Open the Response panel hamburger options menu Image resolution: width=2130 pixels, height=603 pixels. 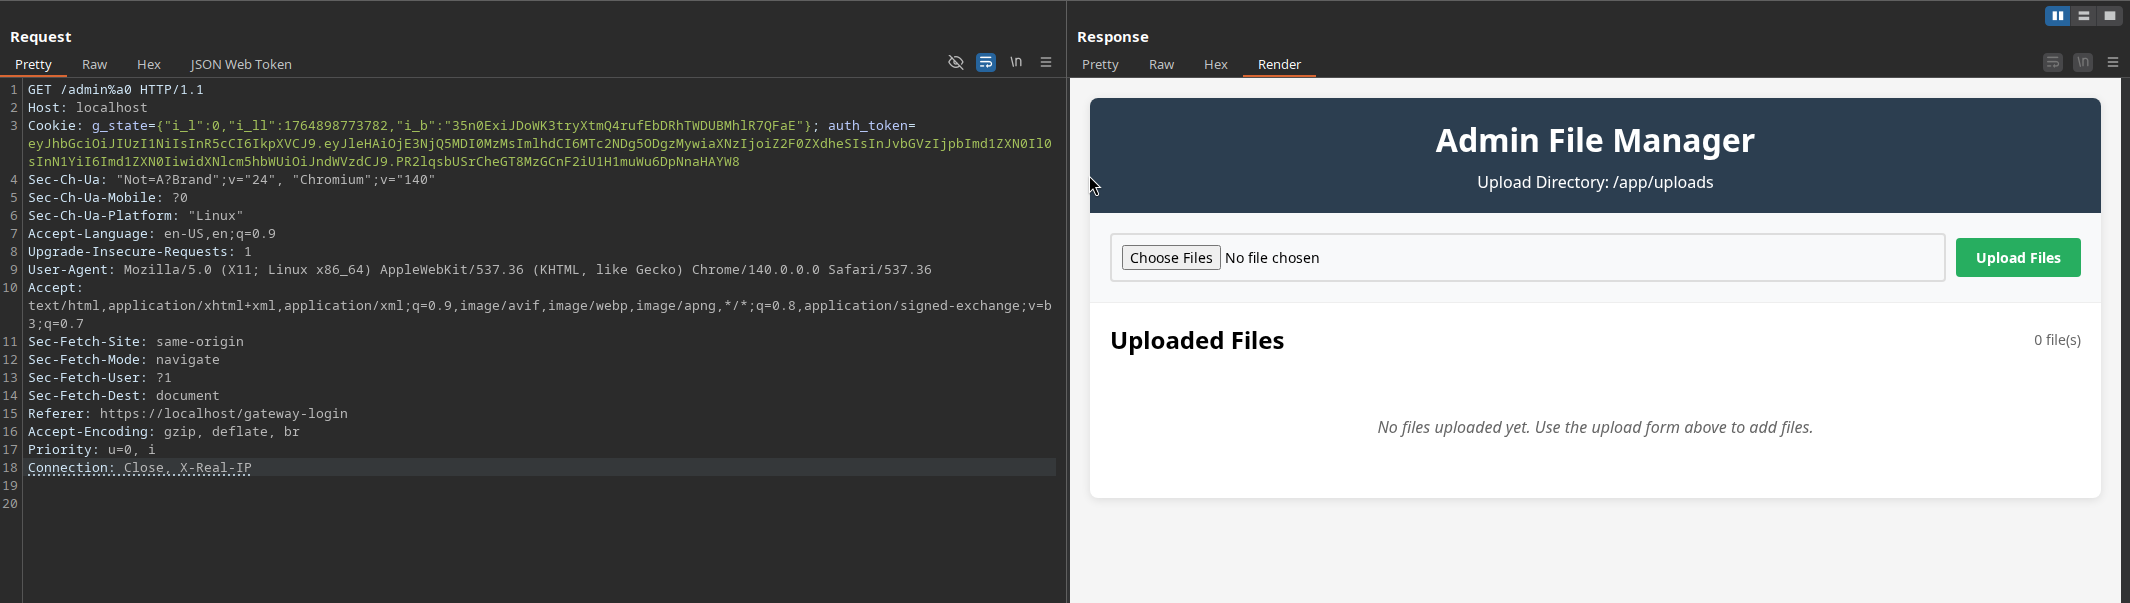(x=2112, y=62)
